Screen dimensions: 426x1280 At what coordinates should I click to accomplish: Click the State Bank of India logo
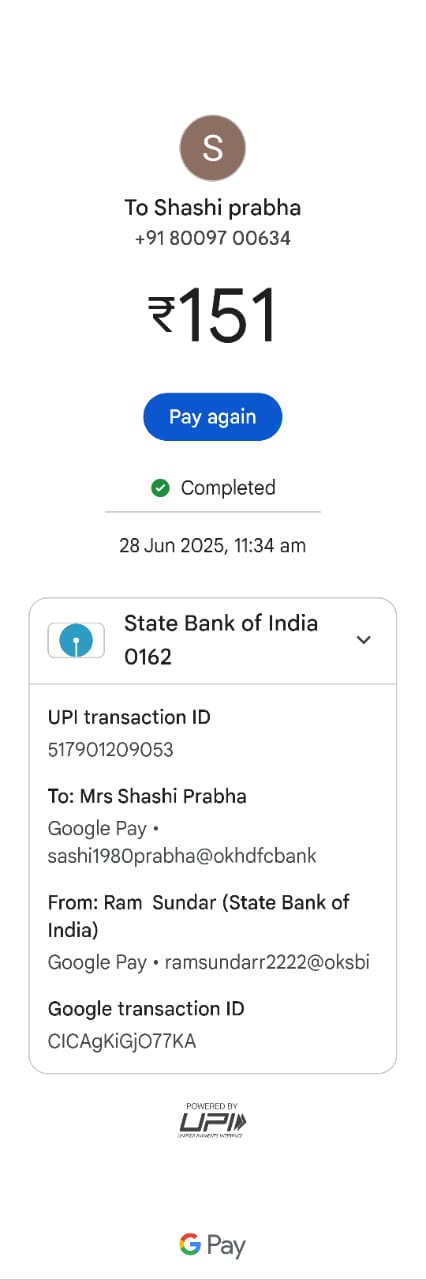[76, 640]
